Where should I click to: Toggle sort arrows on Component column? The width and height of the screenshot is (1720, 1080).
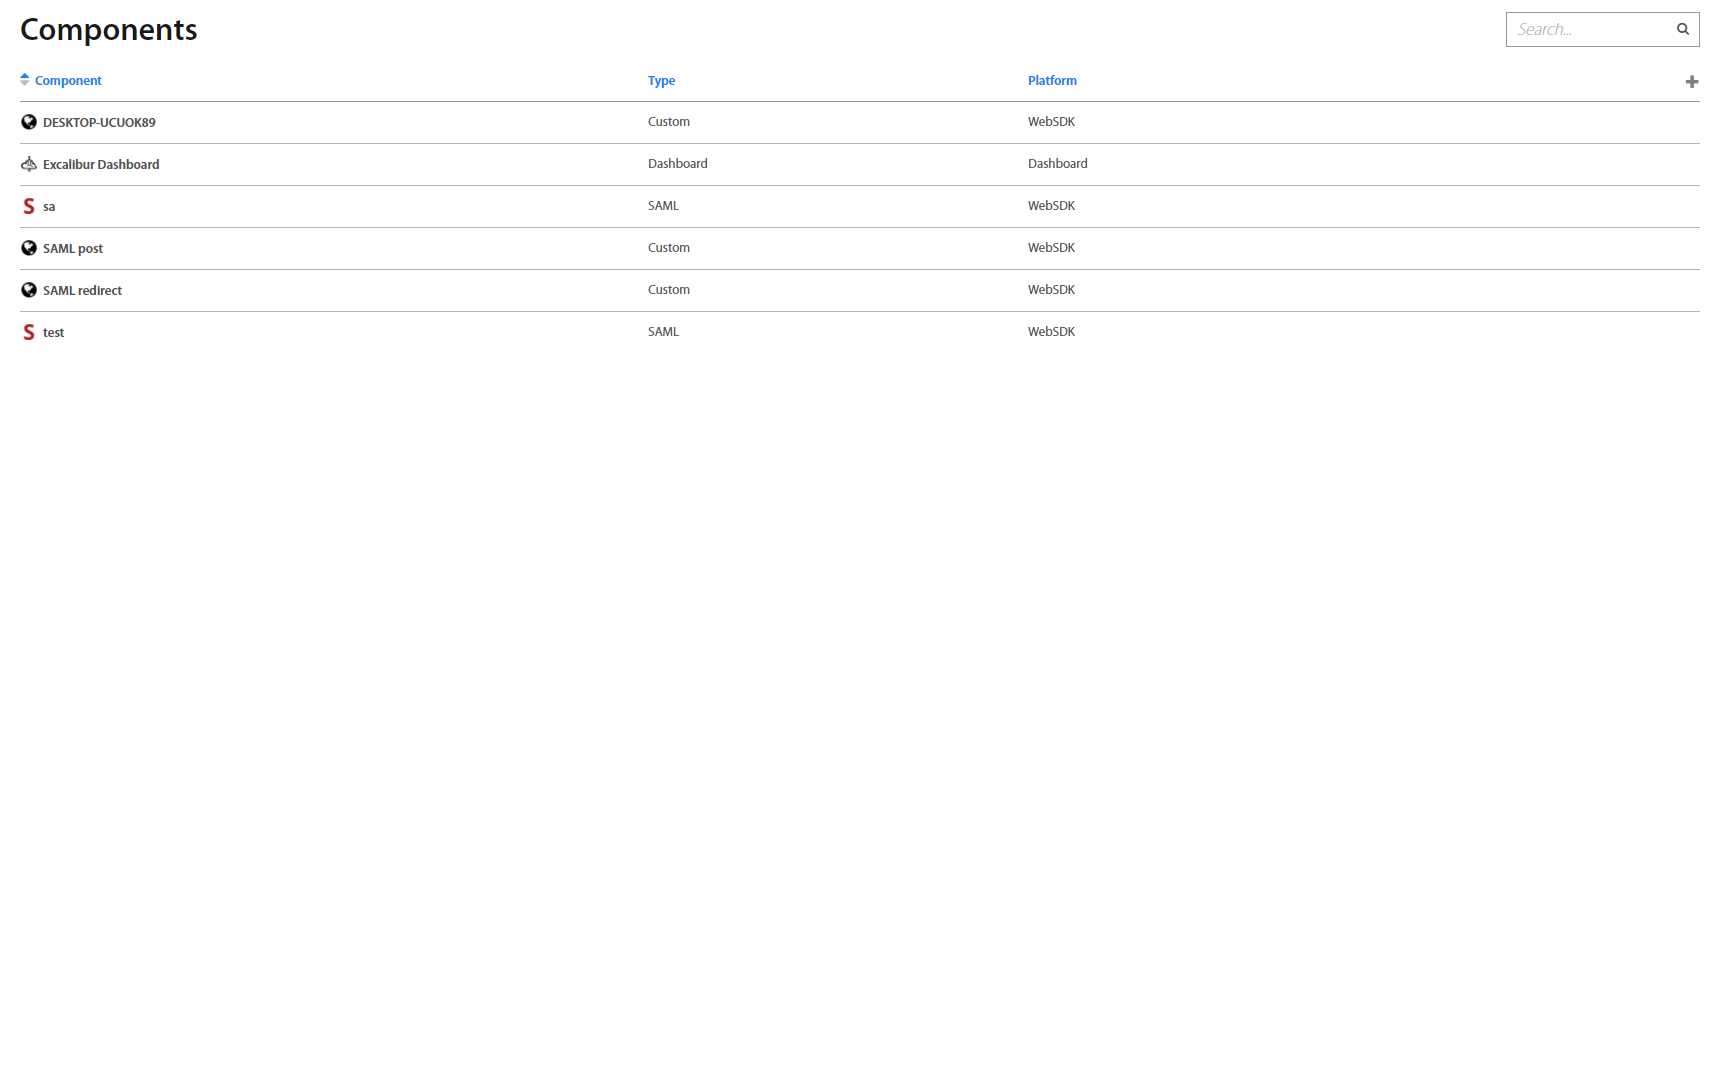(x=25, y=80)
